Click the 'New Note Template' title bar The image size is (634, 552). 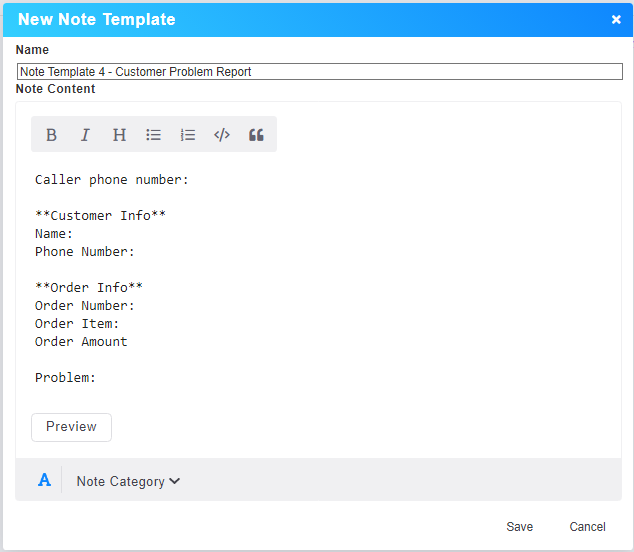click(300, 20)
